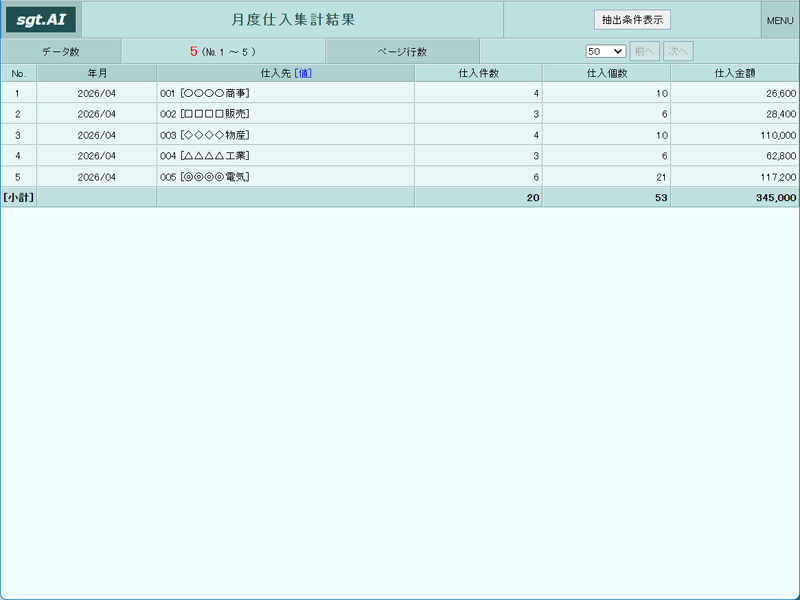The height and width of the screenshot is (600, 800).
Task: Click the [値] link in 仕入先 header
Action: tap(303, 73)
